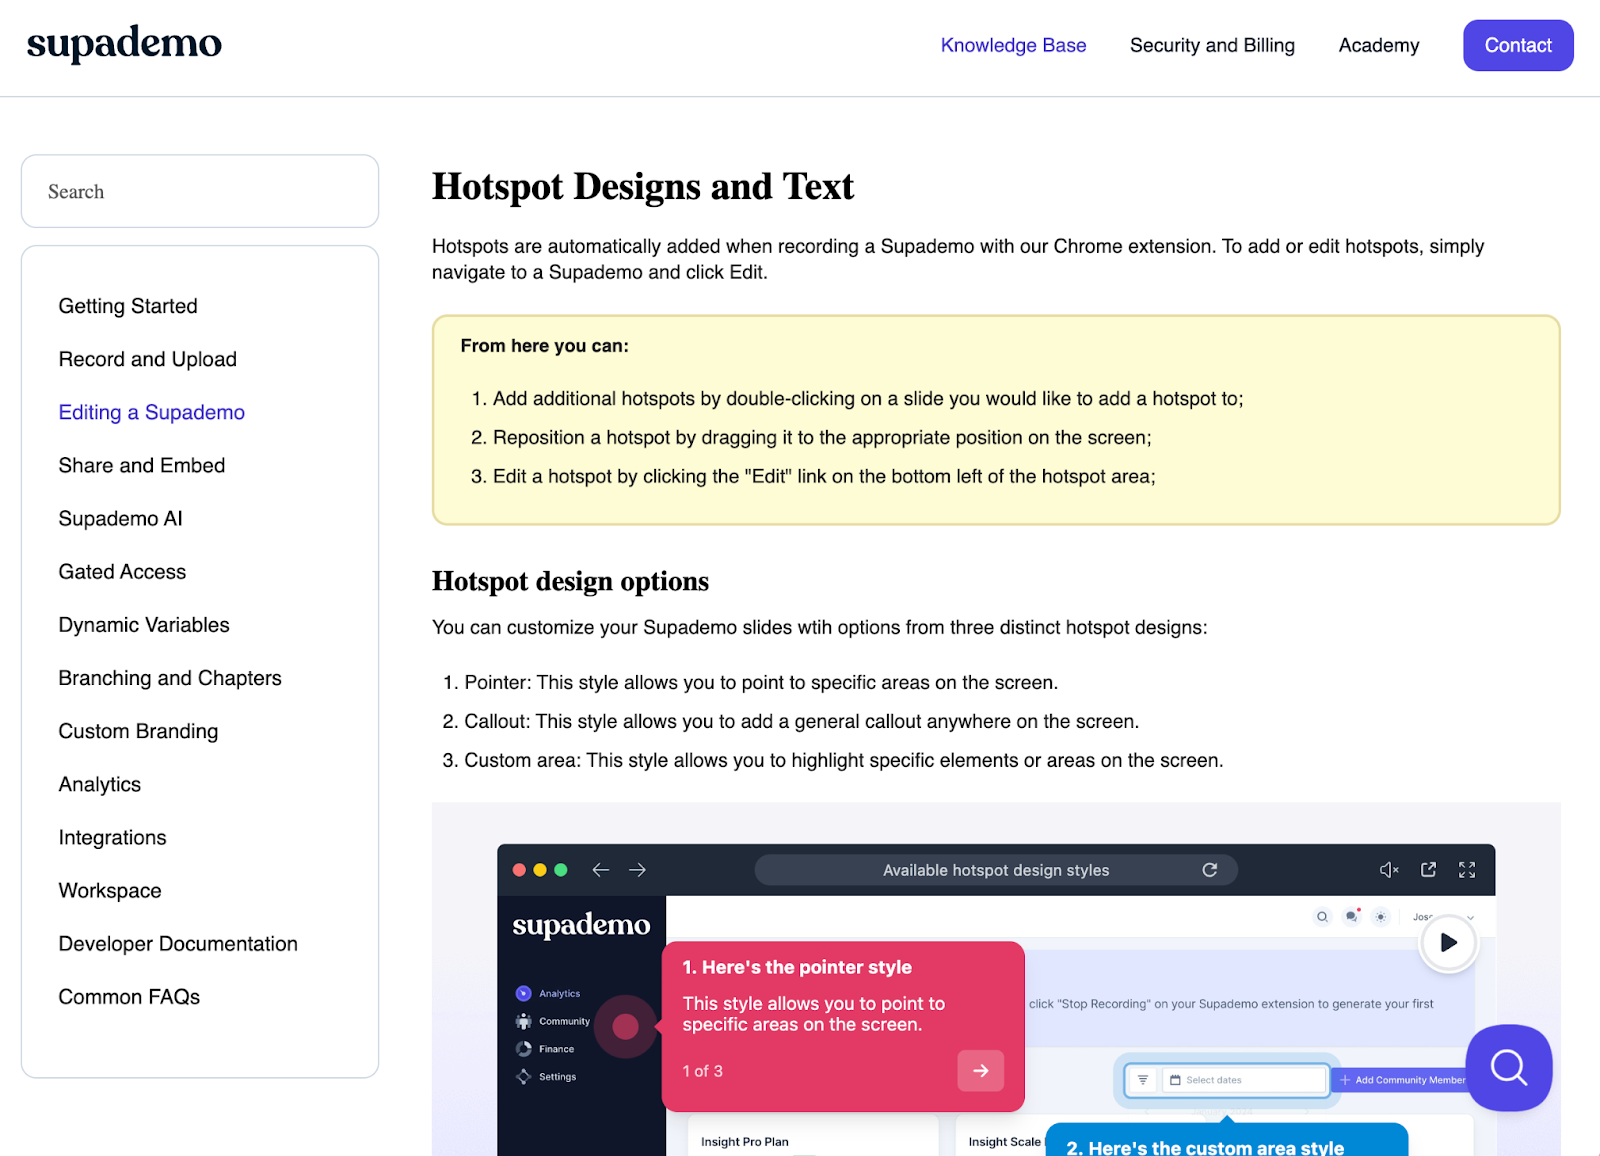Open Share and Embed section
The width and height of the screenshot is (1600, 1156).
point(142,465)
